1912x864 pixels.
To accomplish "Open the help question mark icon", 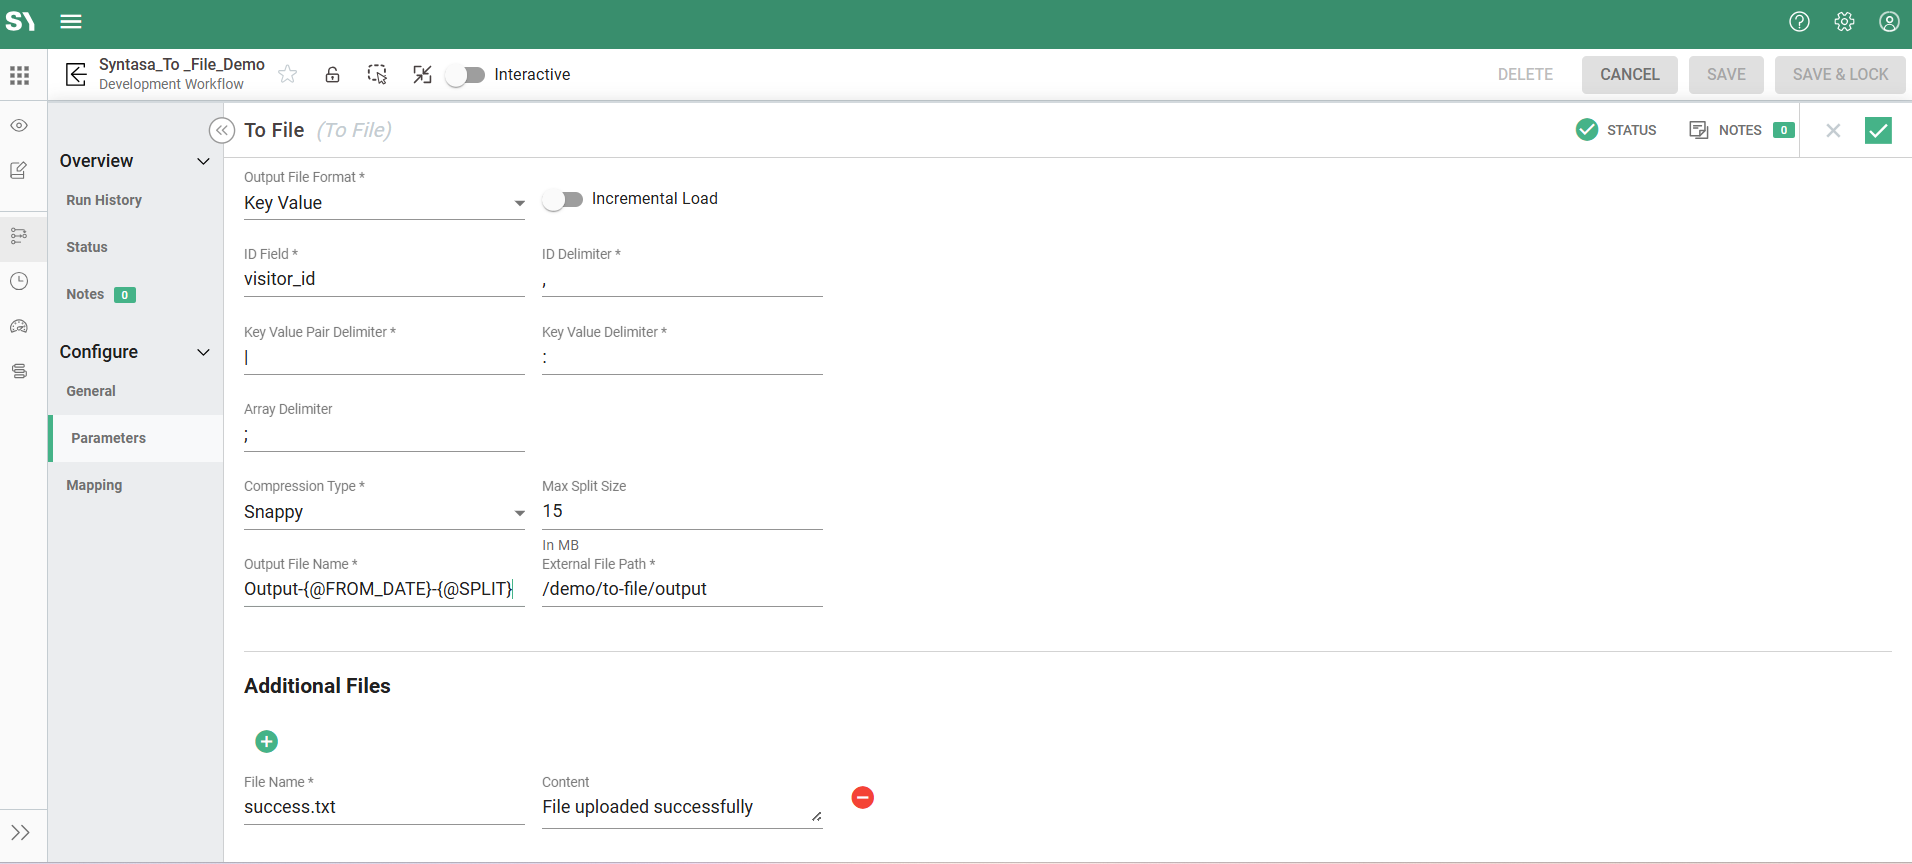I will coord(1799,22).
